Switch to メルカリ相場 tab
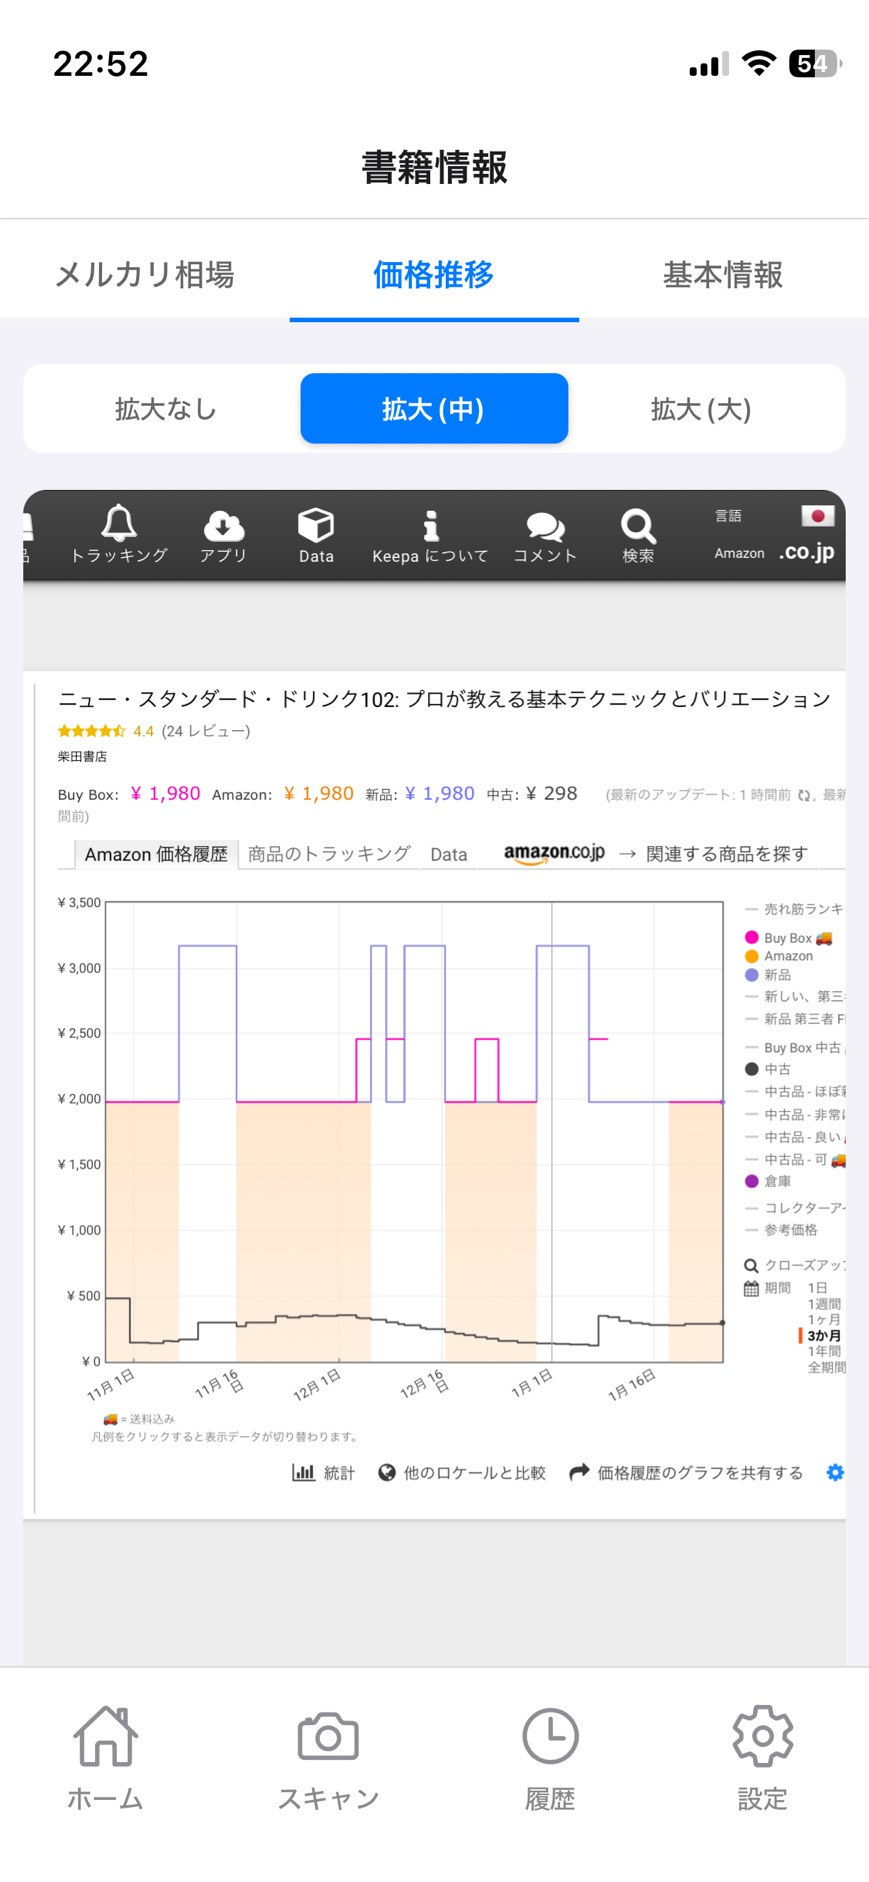The image size is (869, 1882). point(145,274)
